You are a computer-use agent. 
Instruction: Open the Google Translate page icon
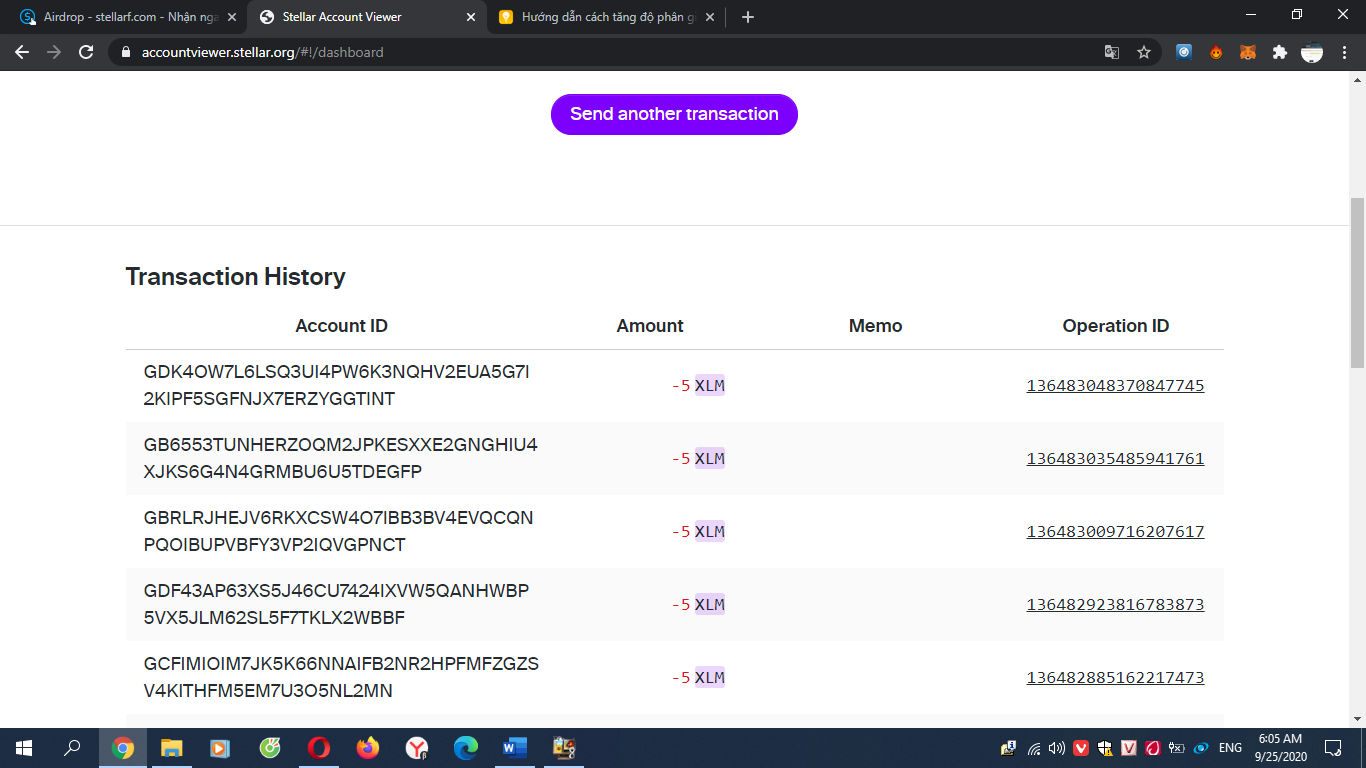click(x=1112, y=52)
